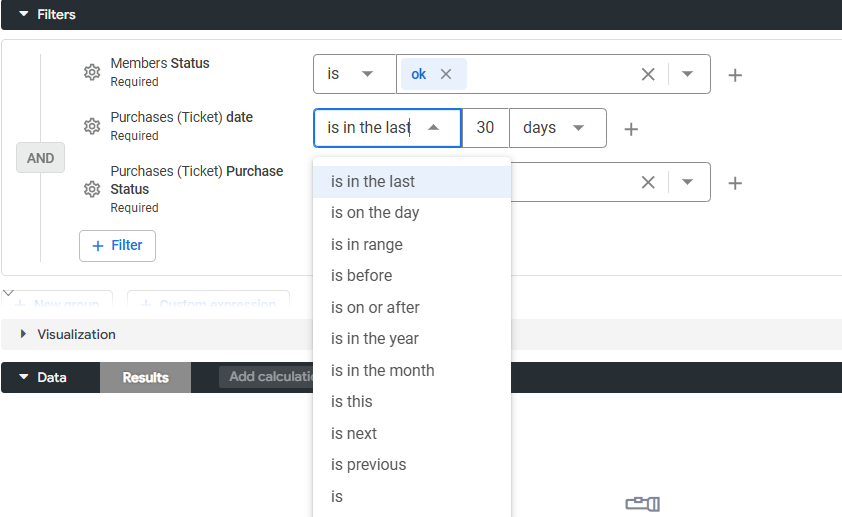Open settings gear for Purchase Status filter

(92, 189)
